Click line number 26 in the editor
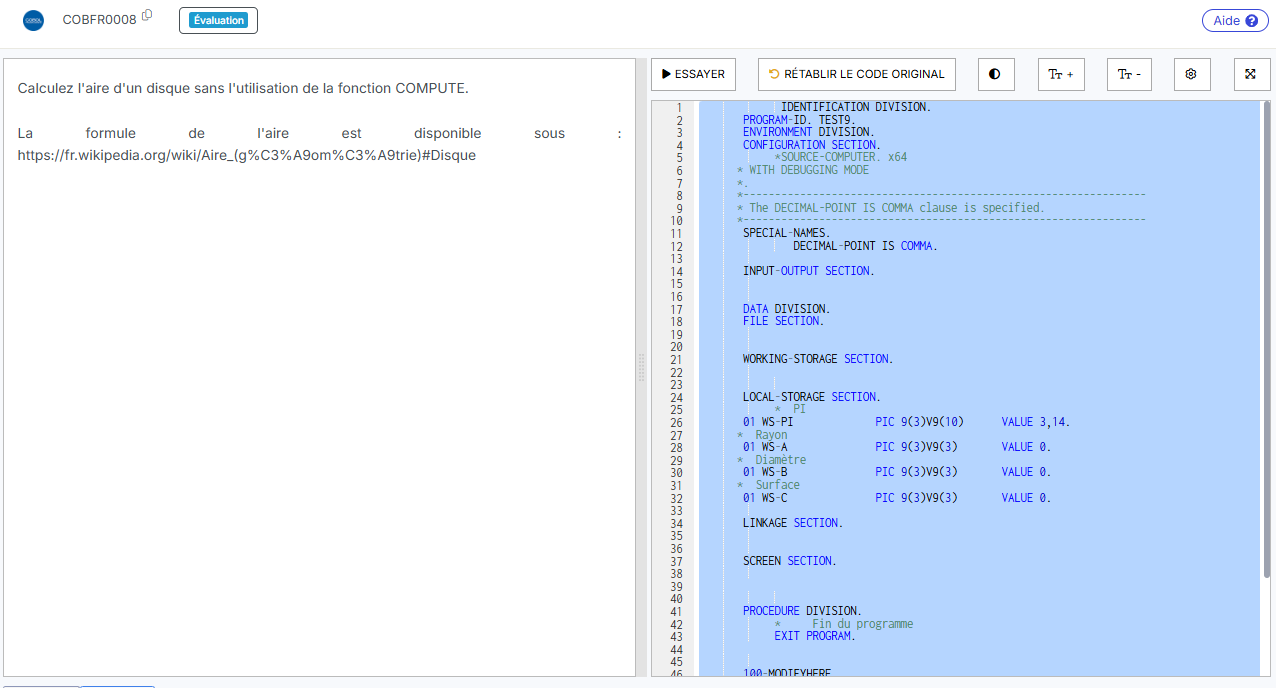This screenshot has width=1276, height=688. (677, 421)
